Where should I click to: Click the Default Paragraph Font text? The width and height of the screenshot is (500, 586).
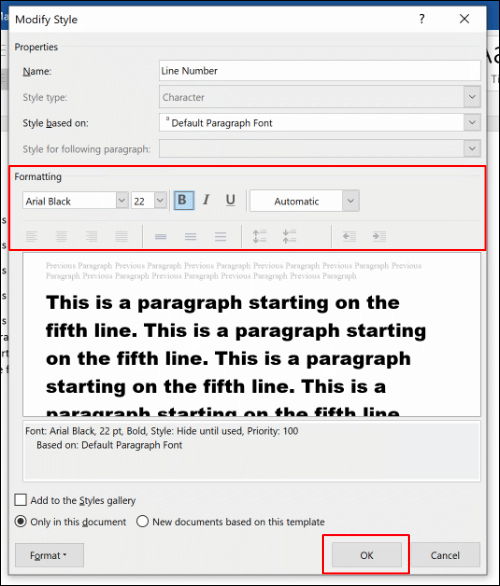(222, 123)
